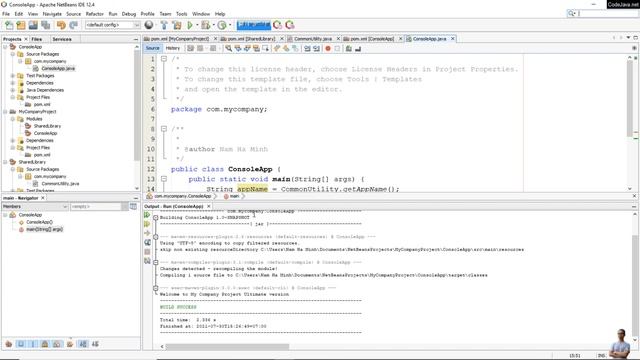Image resolution: width=640 pixels, height=360 pixels.
Task: Close the ConsoleApp.java editor tab
Action: tap(453, 39)
